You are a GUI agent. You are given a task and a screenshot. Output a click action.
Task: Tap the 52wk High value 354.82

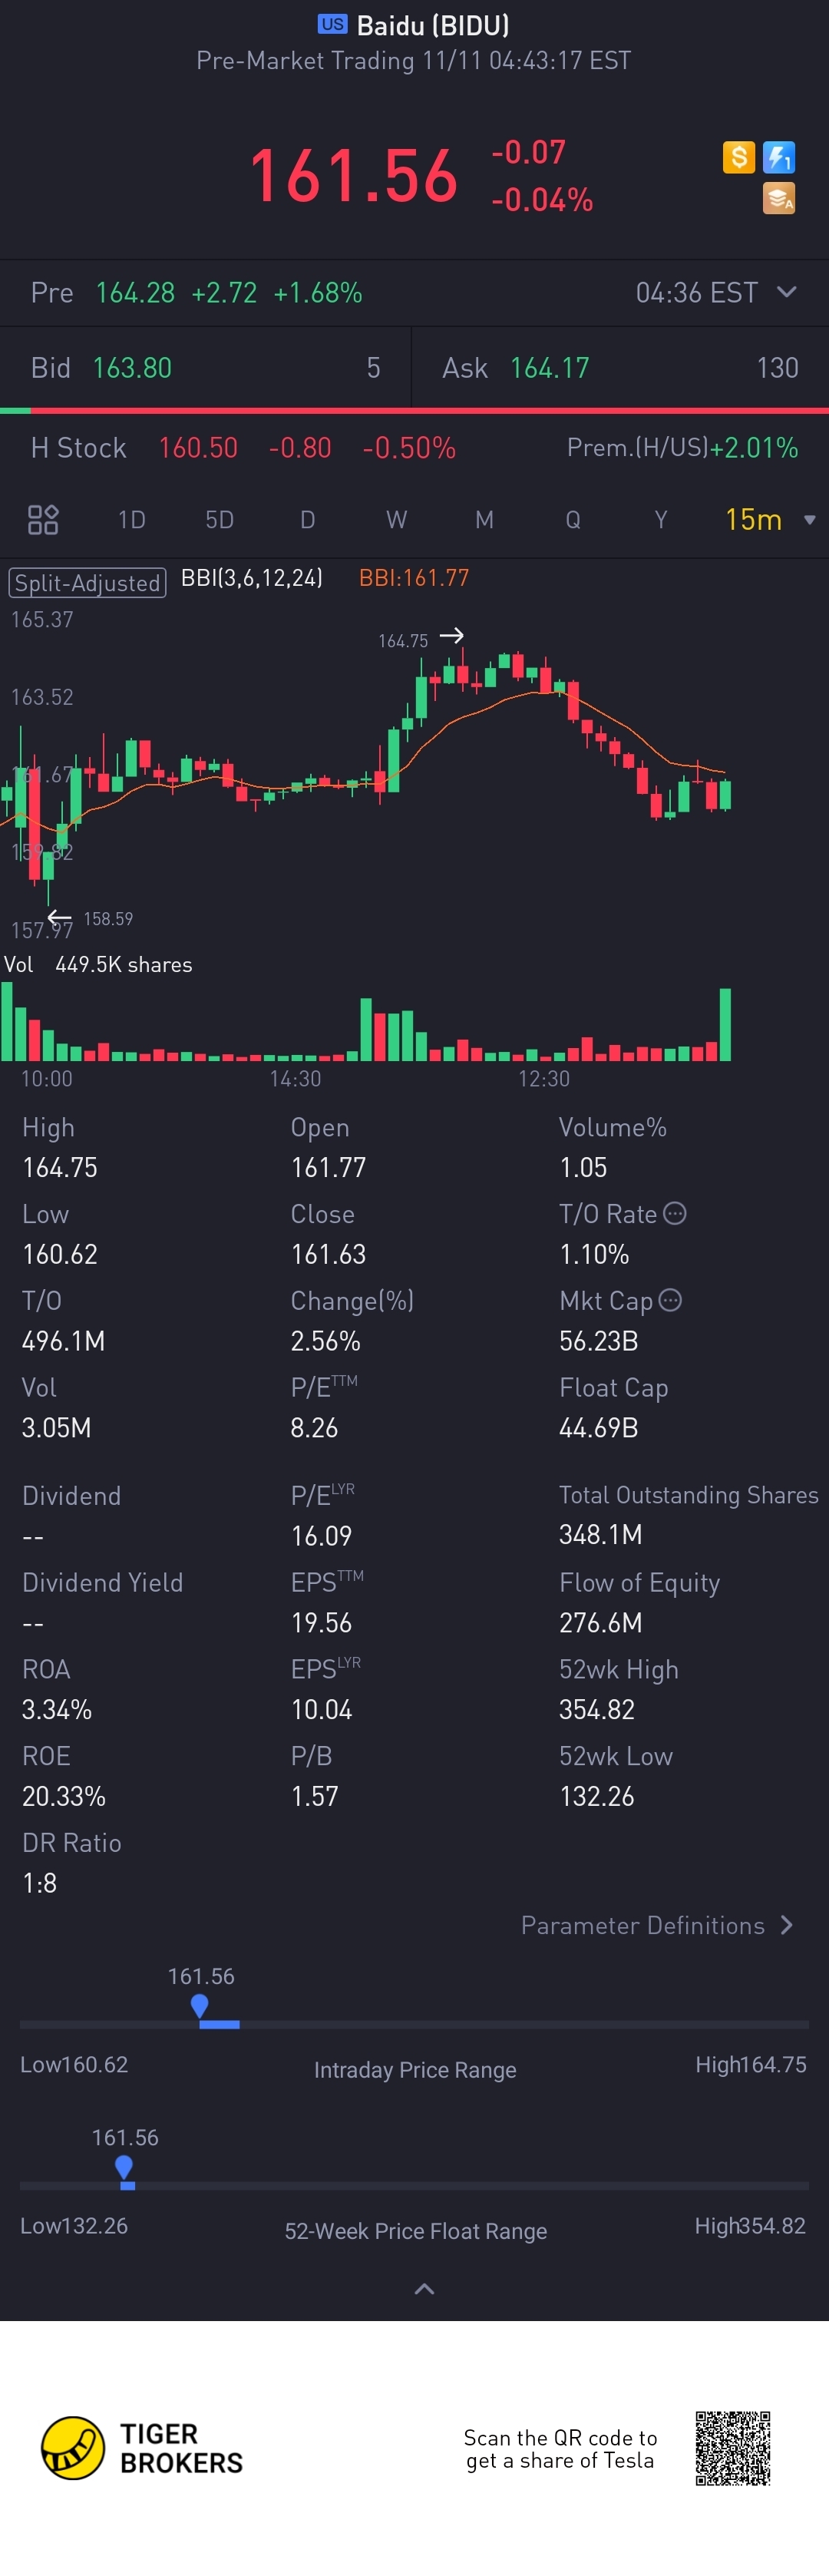(596, 1710)
